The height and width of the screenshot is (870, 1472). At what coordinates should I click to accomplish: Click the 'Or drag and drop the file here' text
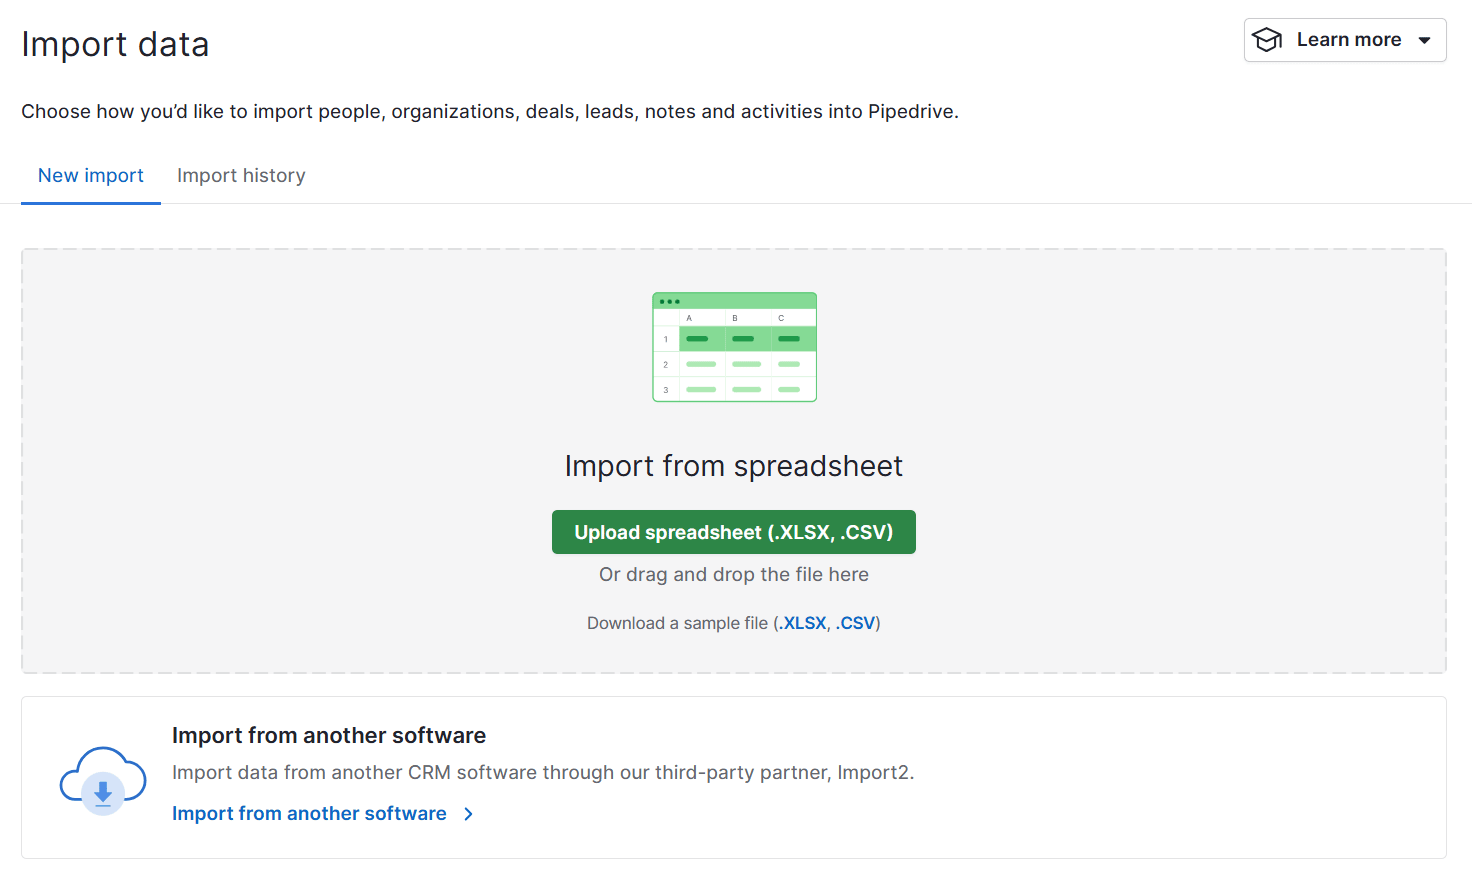[x=734, y=574]
